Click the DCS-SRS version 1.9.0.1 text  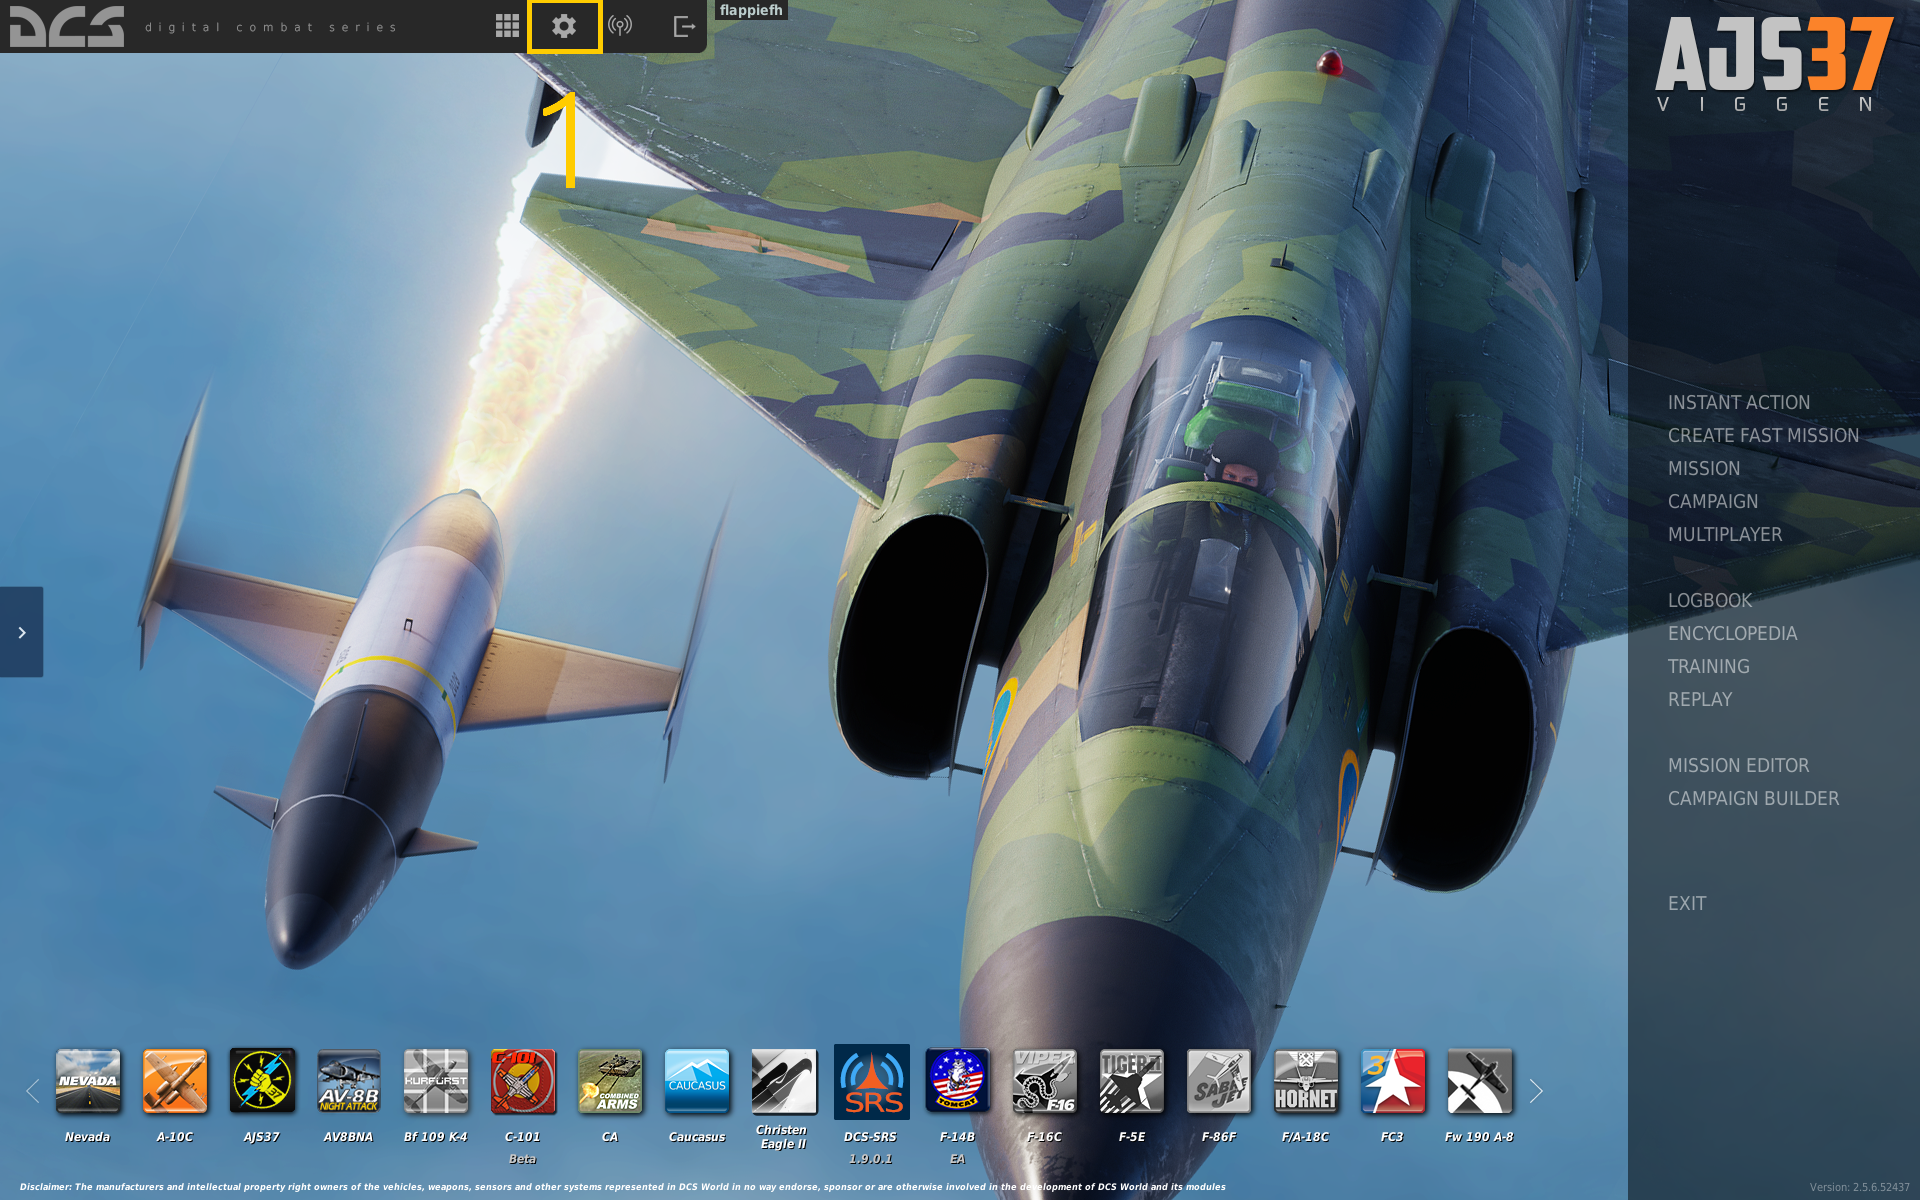click(x=871, y=1159)
